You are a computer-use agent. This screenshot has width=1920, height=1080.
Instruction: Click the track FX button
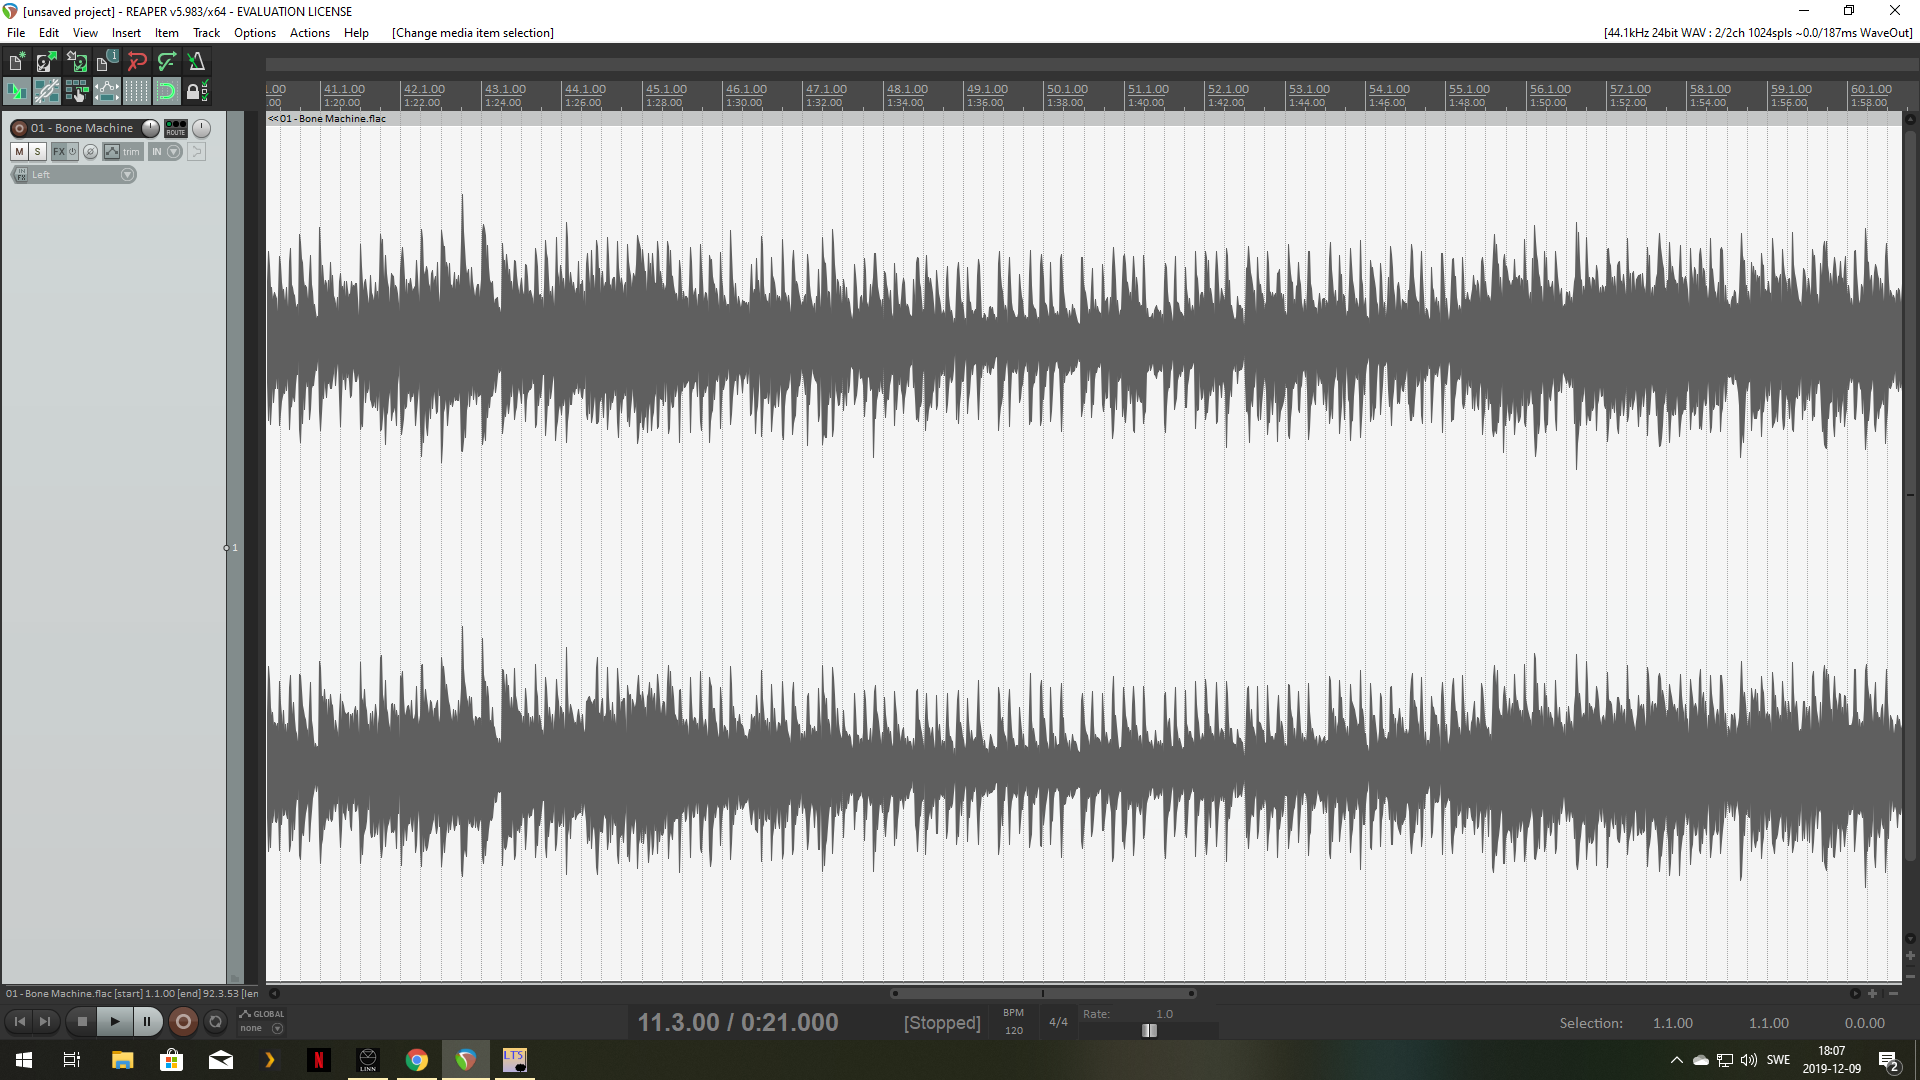59,152
